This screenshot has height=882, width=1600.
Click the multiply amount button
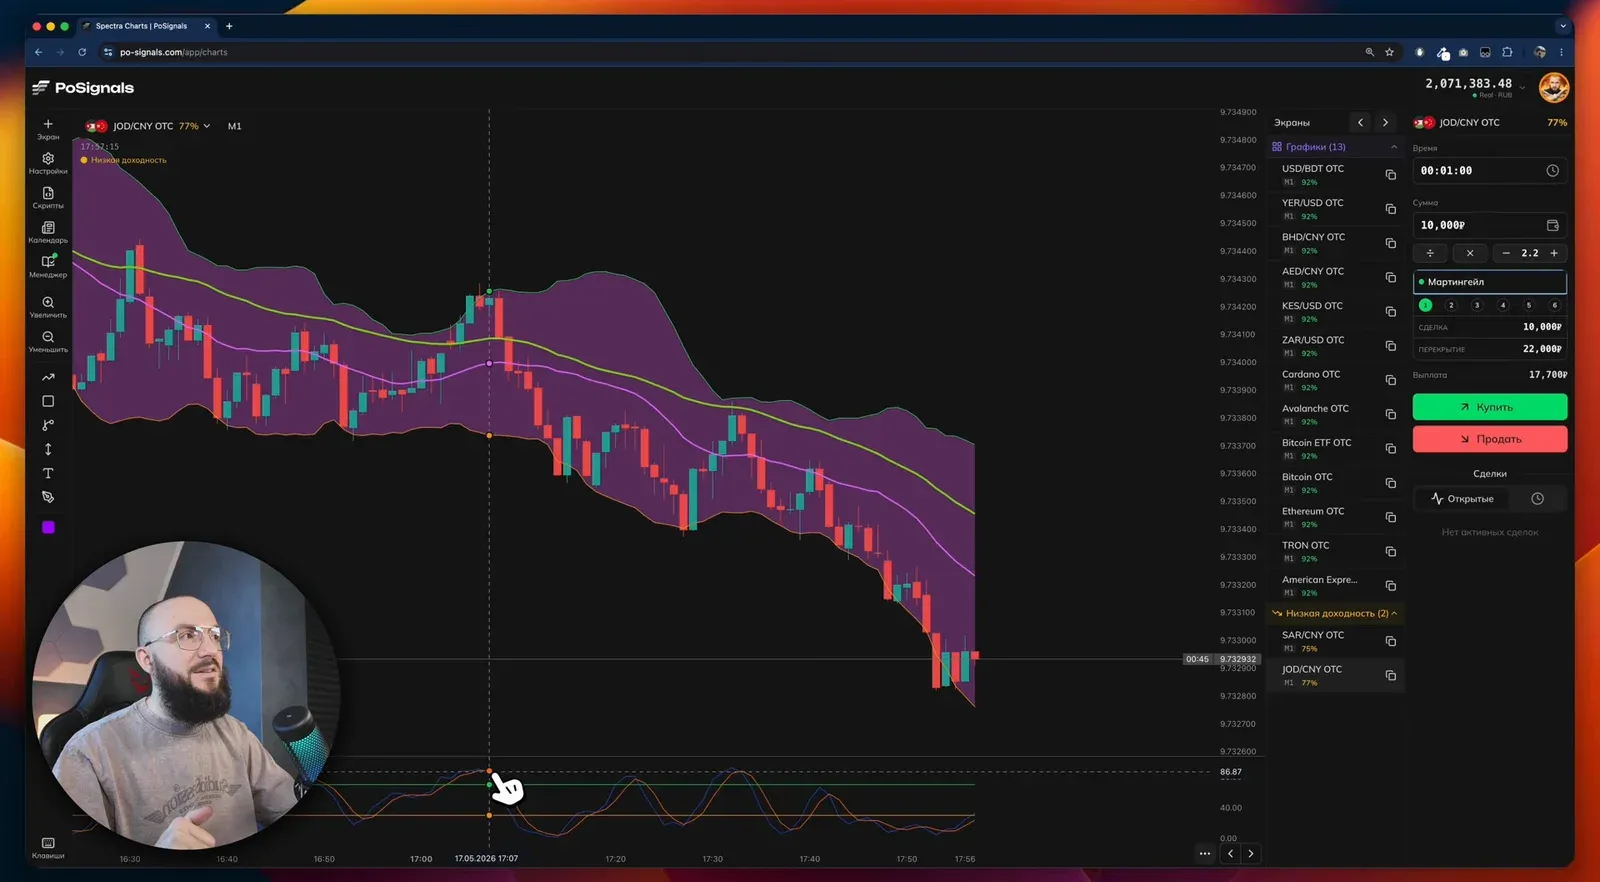tap(1469, 253)
